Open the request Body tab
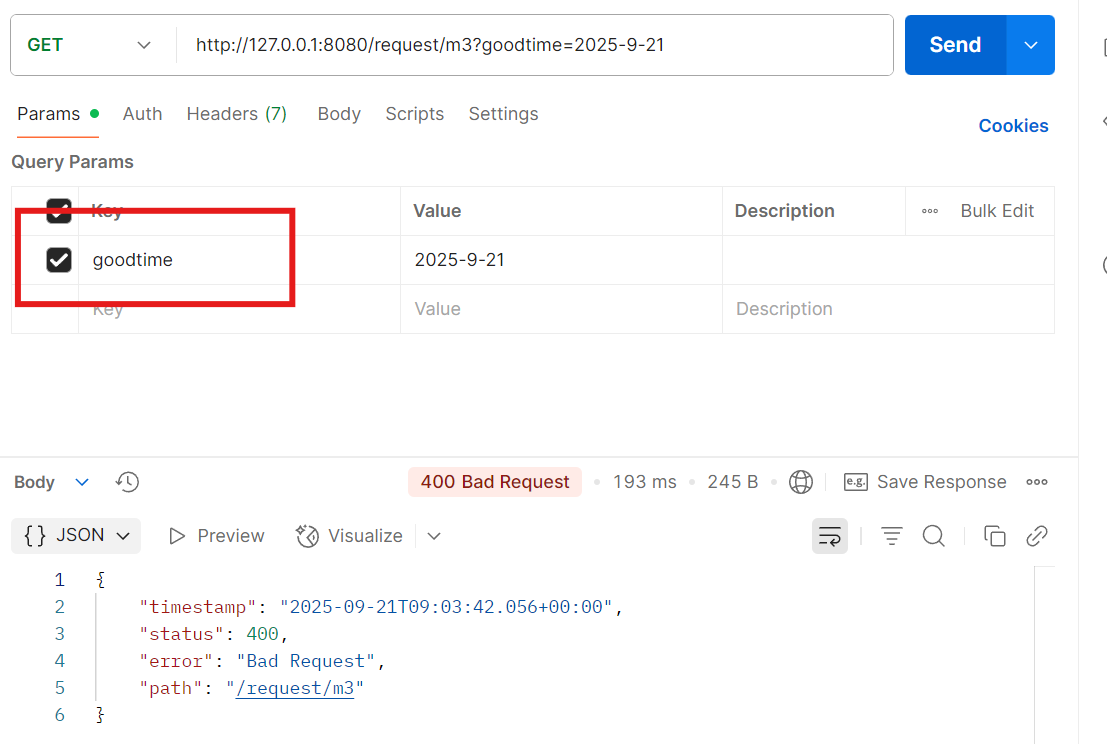 (339, 114)
